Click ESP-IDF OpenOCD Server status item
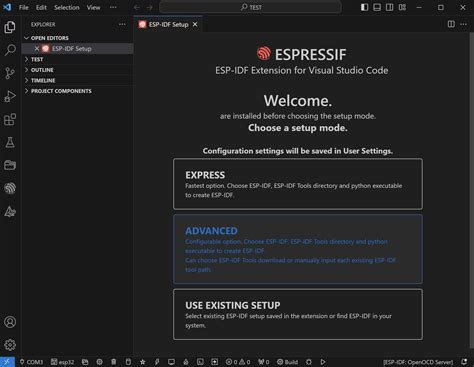This screenshot has width=474, height=367. tap(418, 362)
